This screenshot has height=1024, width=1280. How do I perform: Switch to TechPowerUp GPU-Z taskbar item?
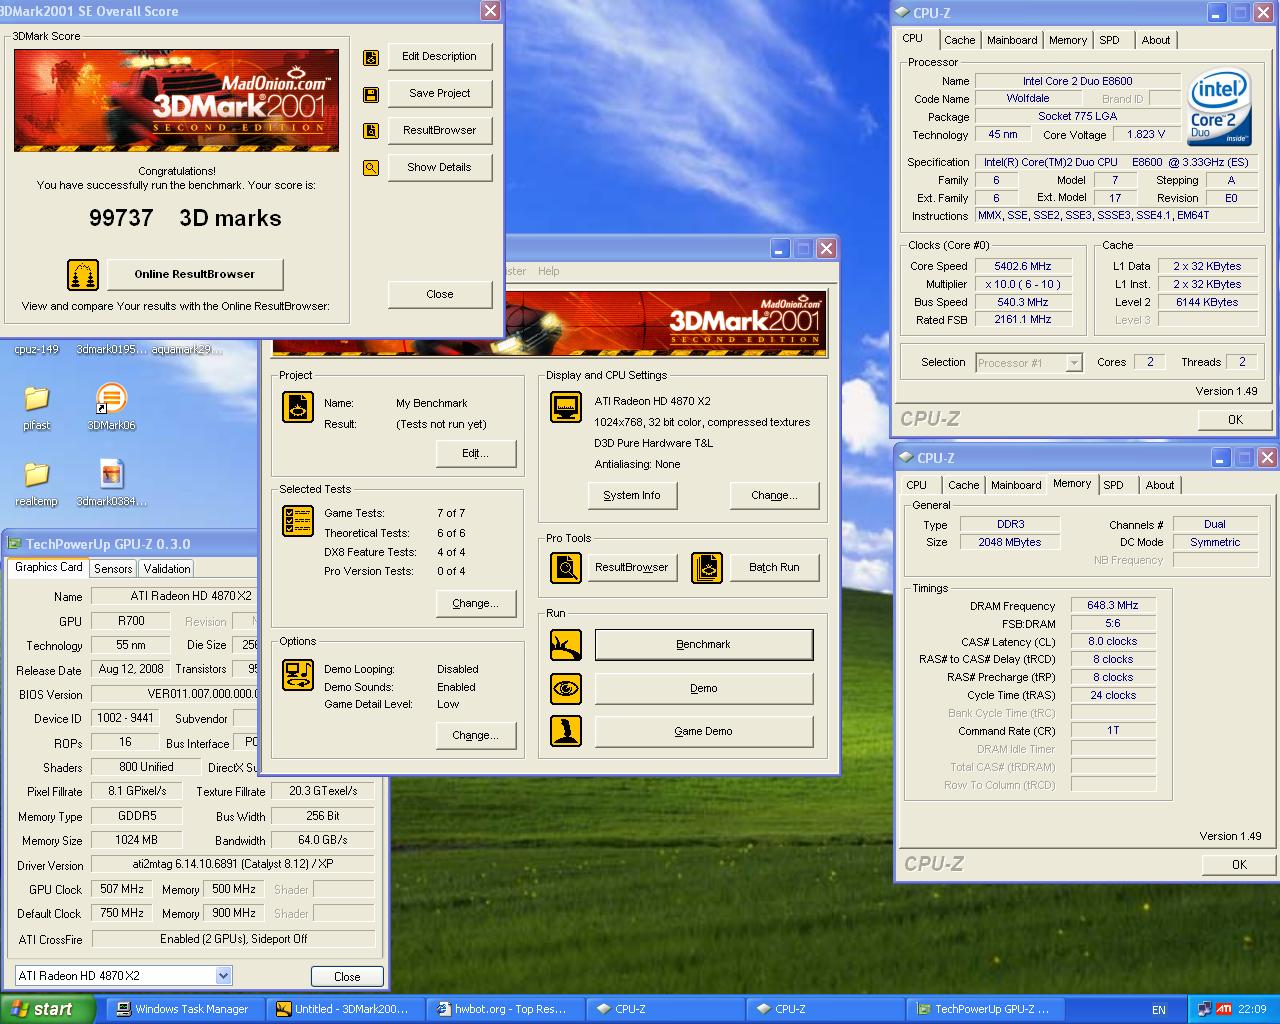click(x=985, y=1009)
